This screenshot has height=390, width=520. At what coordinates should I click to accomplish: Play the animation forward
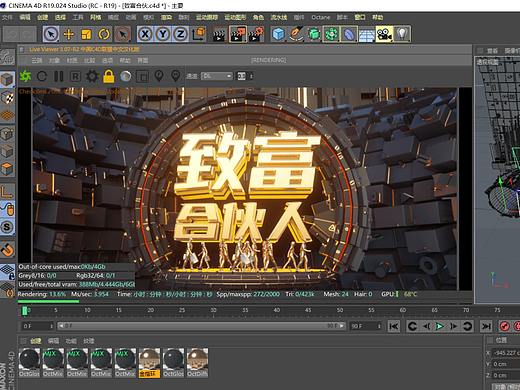(x=440, y=326)
